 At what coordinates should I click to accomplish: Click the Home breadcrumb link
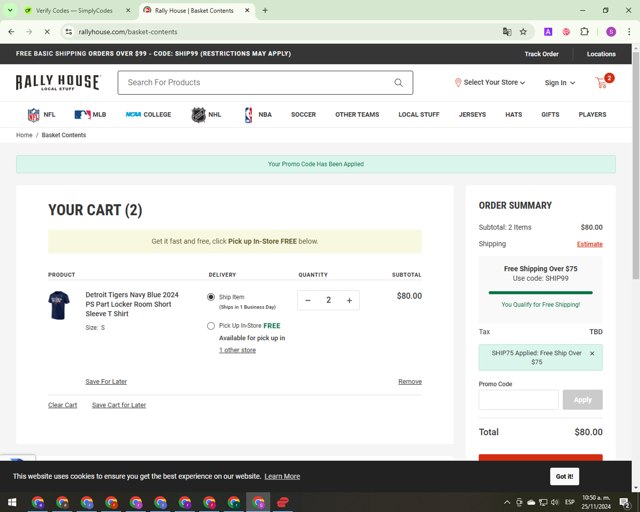click(24, 135)
